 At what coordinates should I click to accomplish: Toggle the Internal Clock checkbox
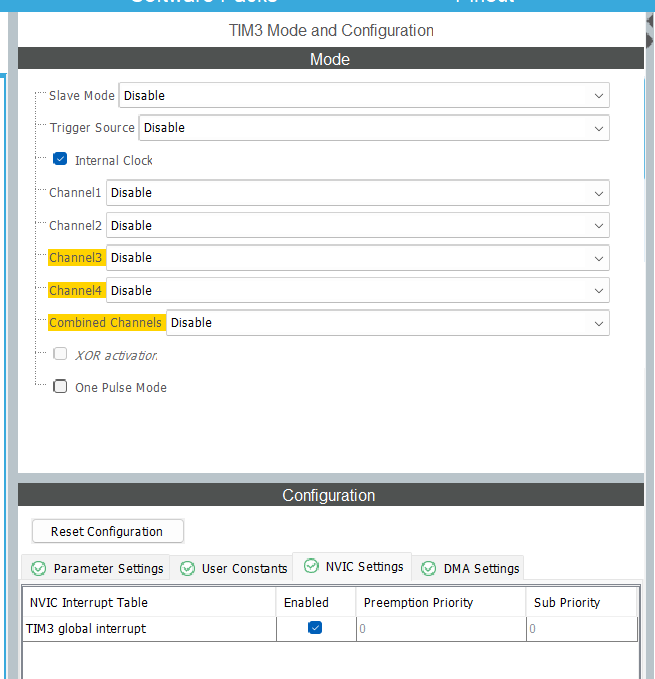tap(60, 160)
